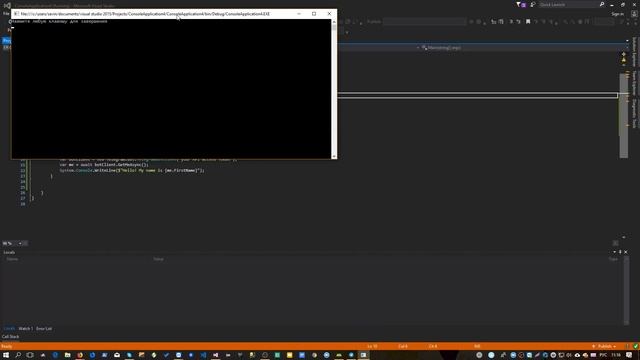Open the Call Stack tab
The height and width of the screenshot is (360, 640).
tap(11, 337)
